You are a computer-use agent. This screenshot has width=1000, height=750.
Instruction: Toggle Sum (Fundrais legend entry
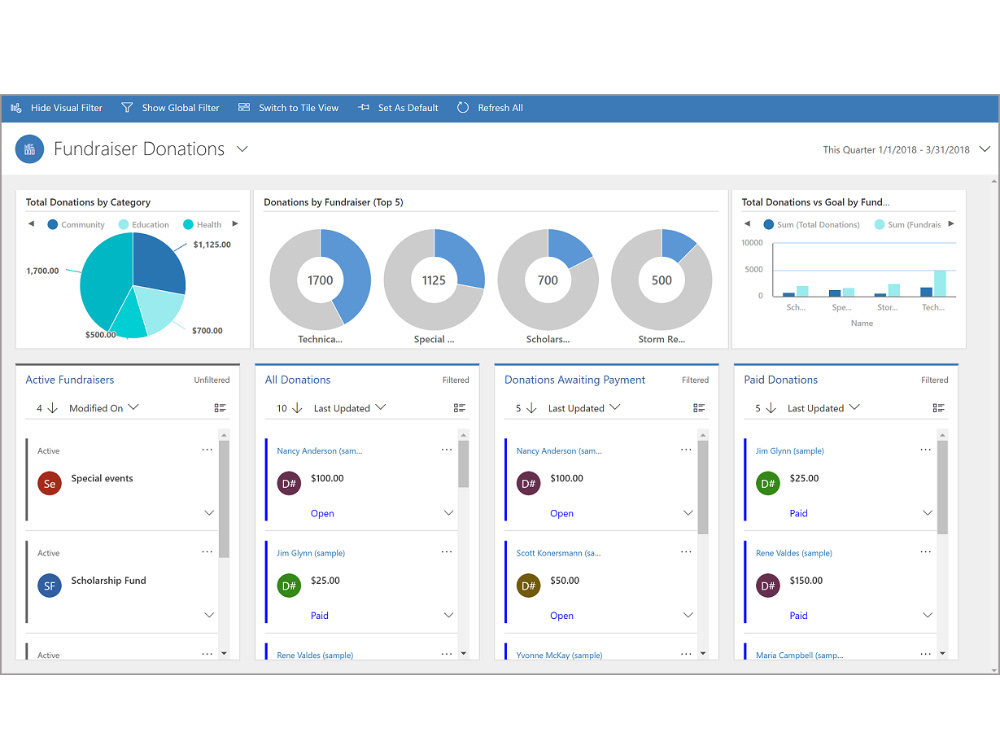pyautogui.click(x=908, y=224)
